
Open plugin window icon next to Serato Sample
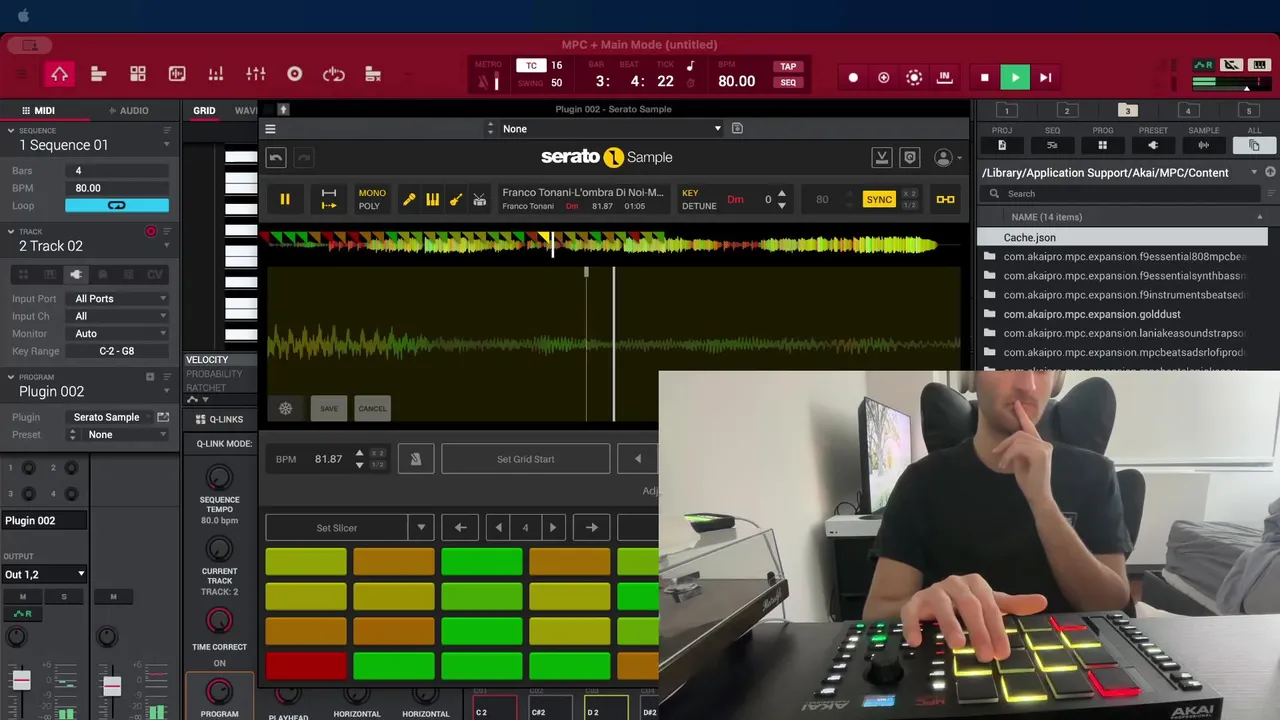163,417
